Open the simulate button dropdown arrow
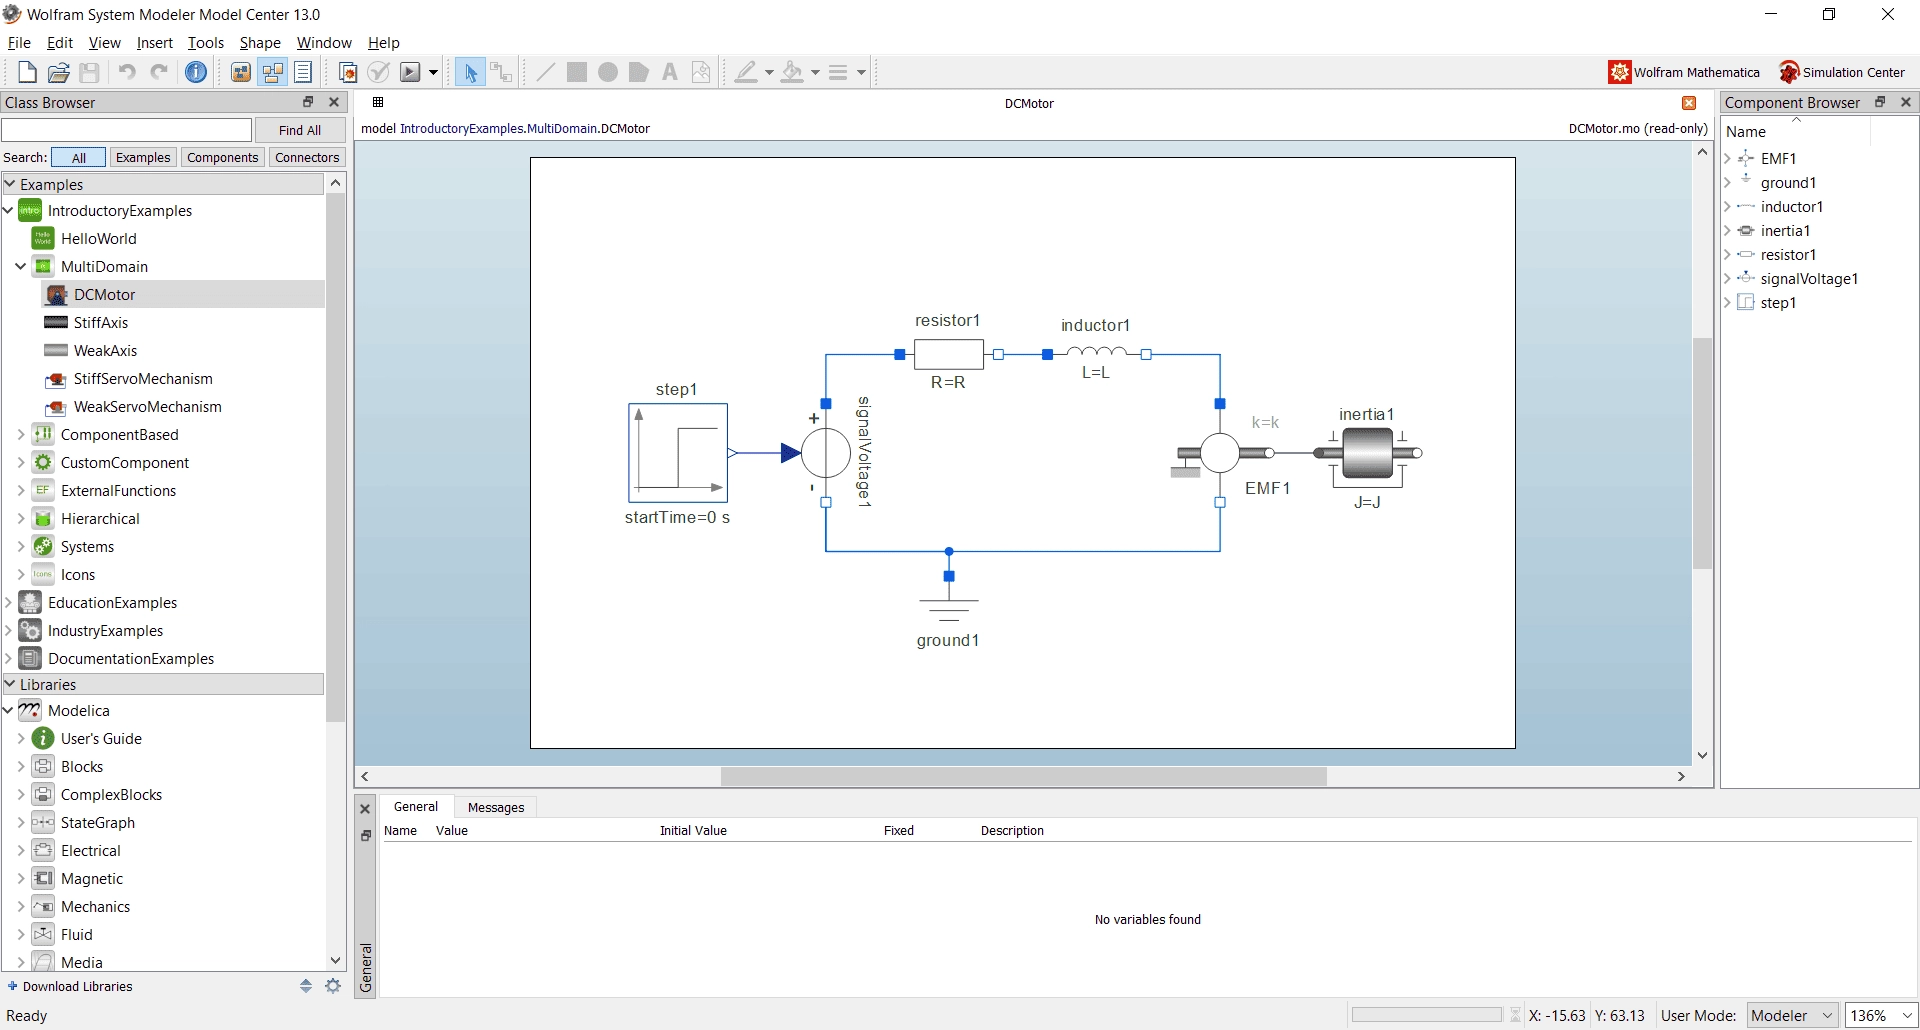Screen dimensions: 1920x1030 tap(433, 72)
